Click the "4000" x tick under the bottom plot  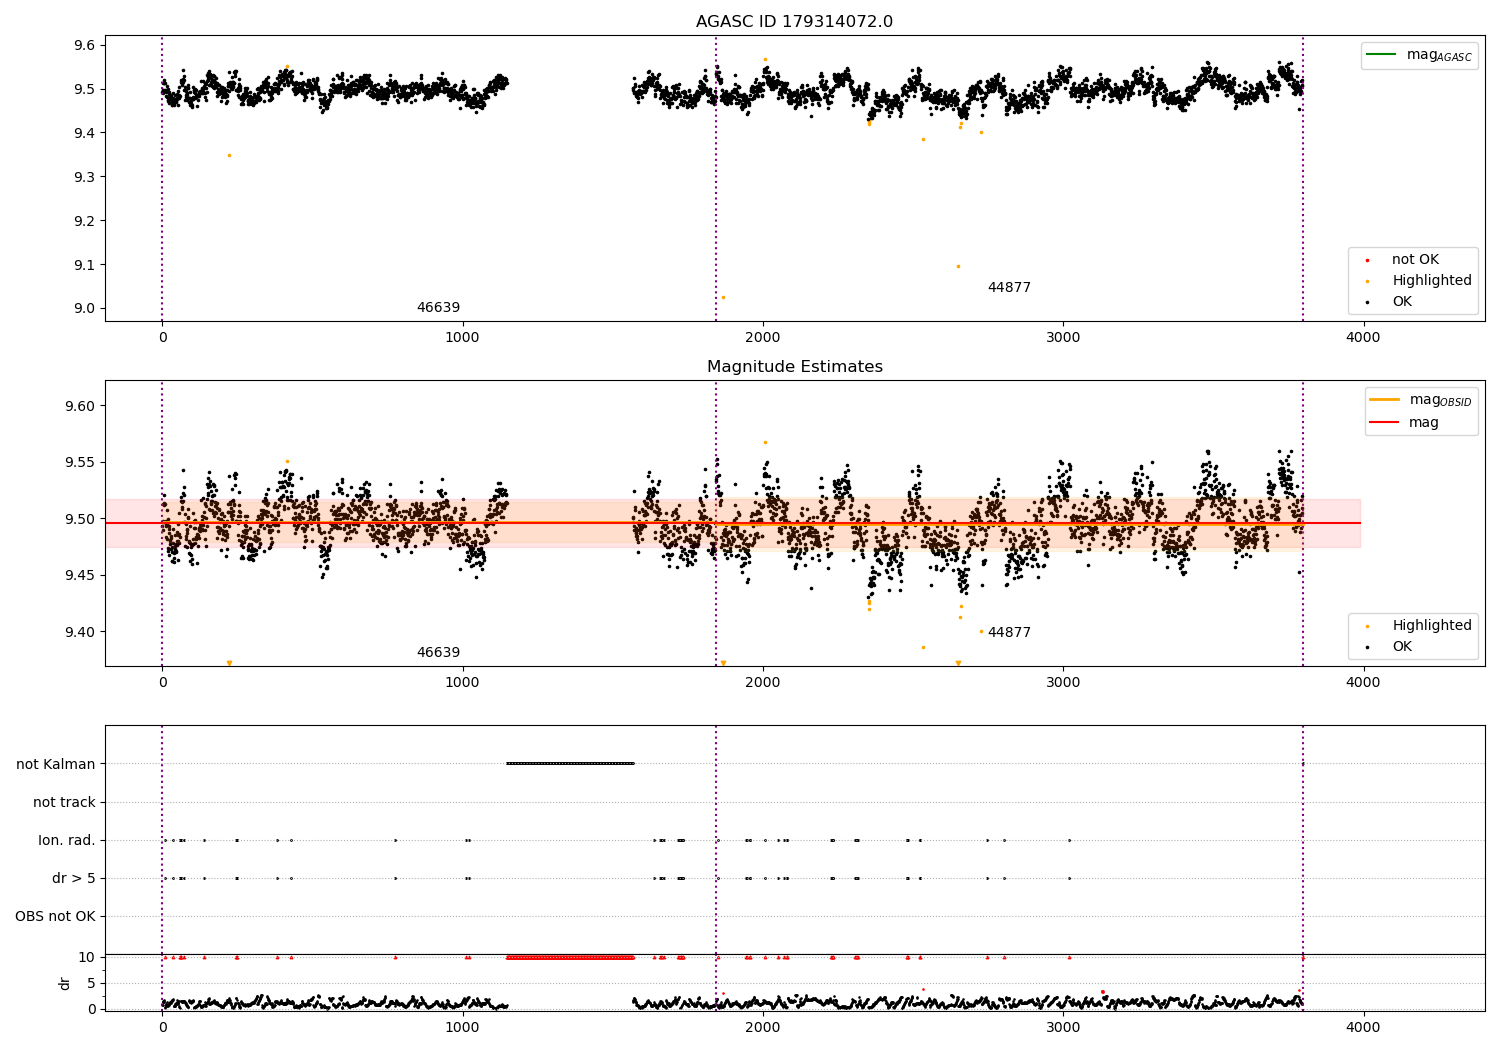[1363, 1028]
